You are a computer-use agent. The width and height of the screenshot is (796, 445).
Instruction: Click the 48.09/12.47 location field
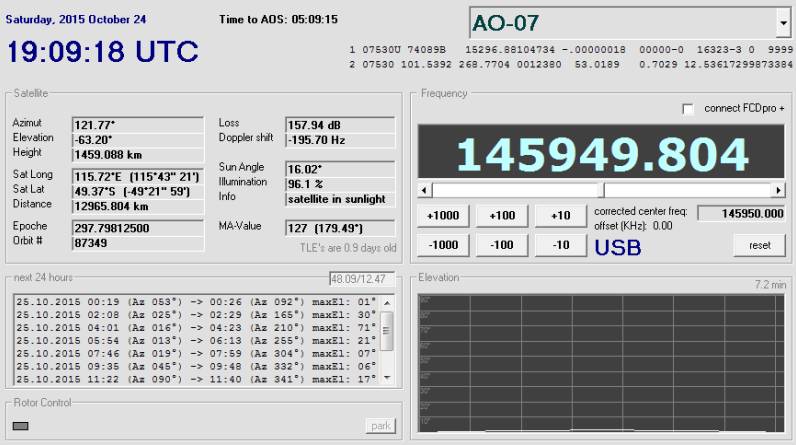coord(361,279)
